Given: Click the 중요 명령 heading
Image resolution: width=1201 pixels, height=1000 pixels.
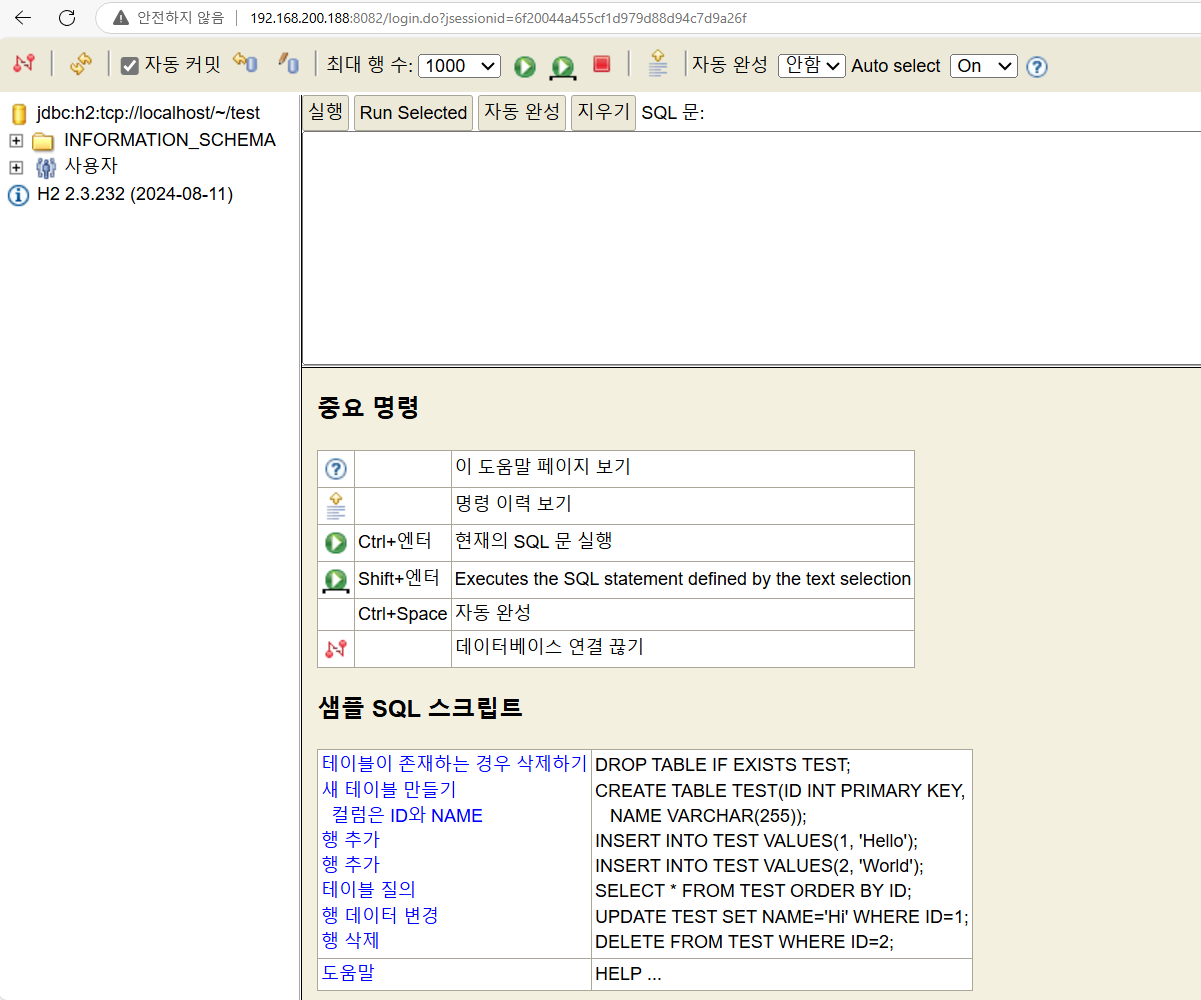Looking at the screenshot, I should [368, 408].
